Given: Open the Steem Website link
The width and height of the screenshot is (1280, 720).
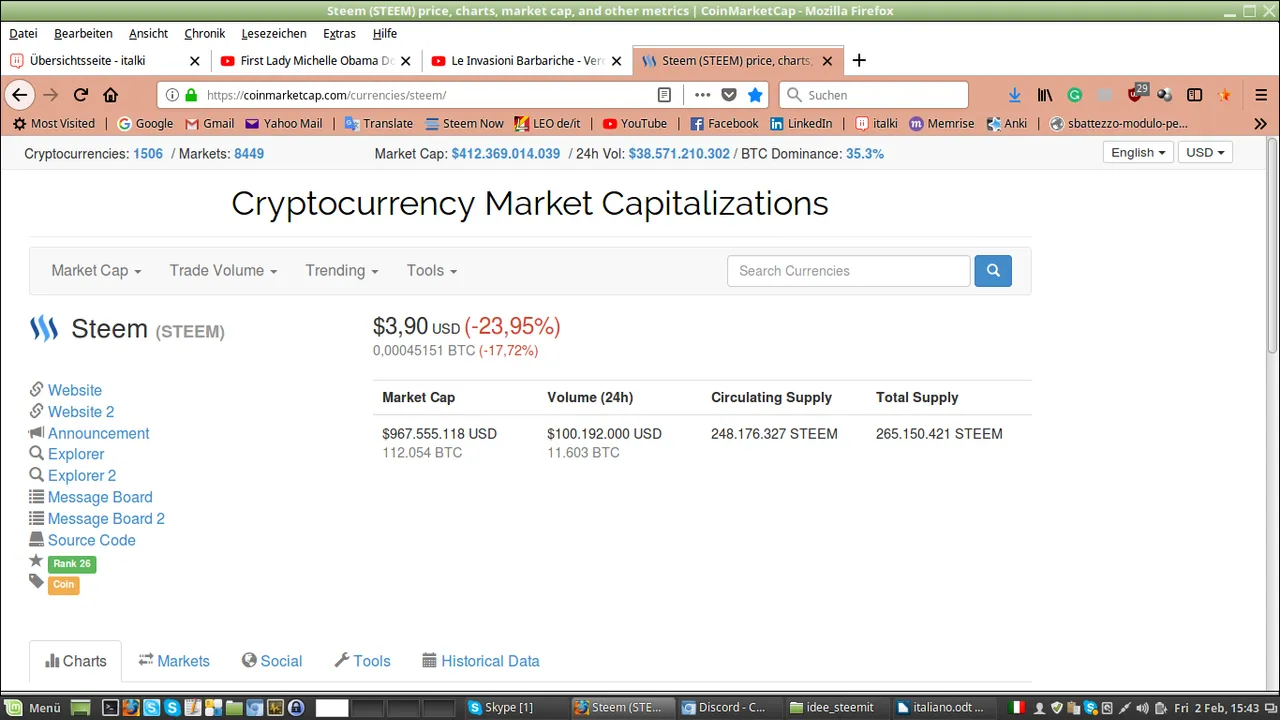Looking at the screenshot, I should coord(75,390).
